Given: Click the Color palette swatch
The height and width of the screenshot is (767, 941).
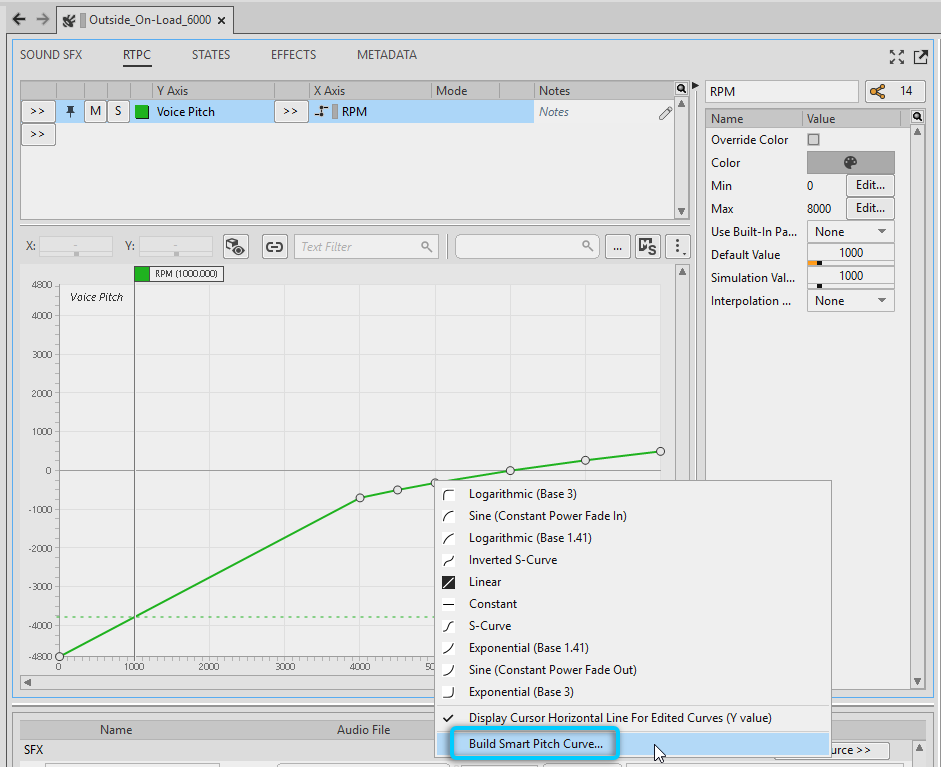Looking at the screenshot, I should [850, 163].
